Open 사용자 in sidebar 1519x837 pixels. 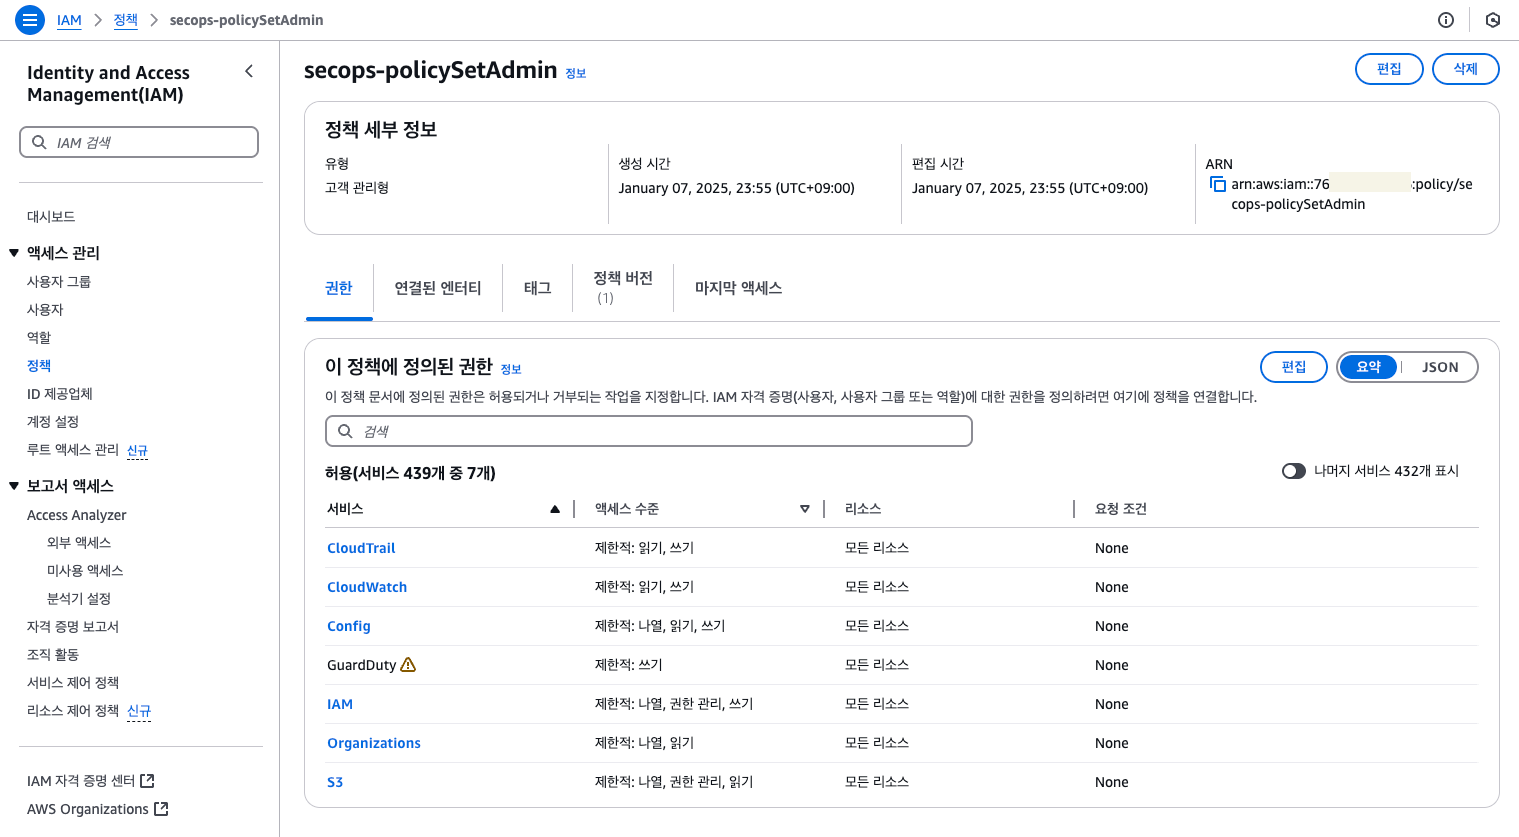(x=45, y=310)
